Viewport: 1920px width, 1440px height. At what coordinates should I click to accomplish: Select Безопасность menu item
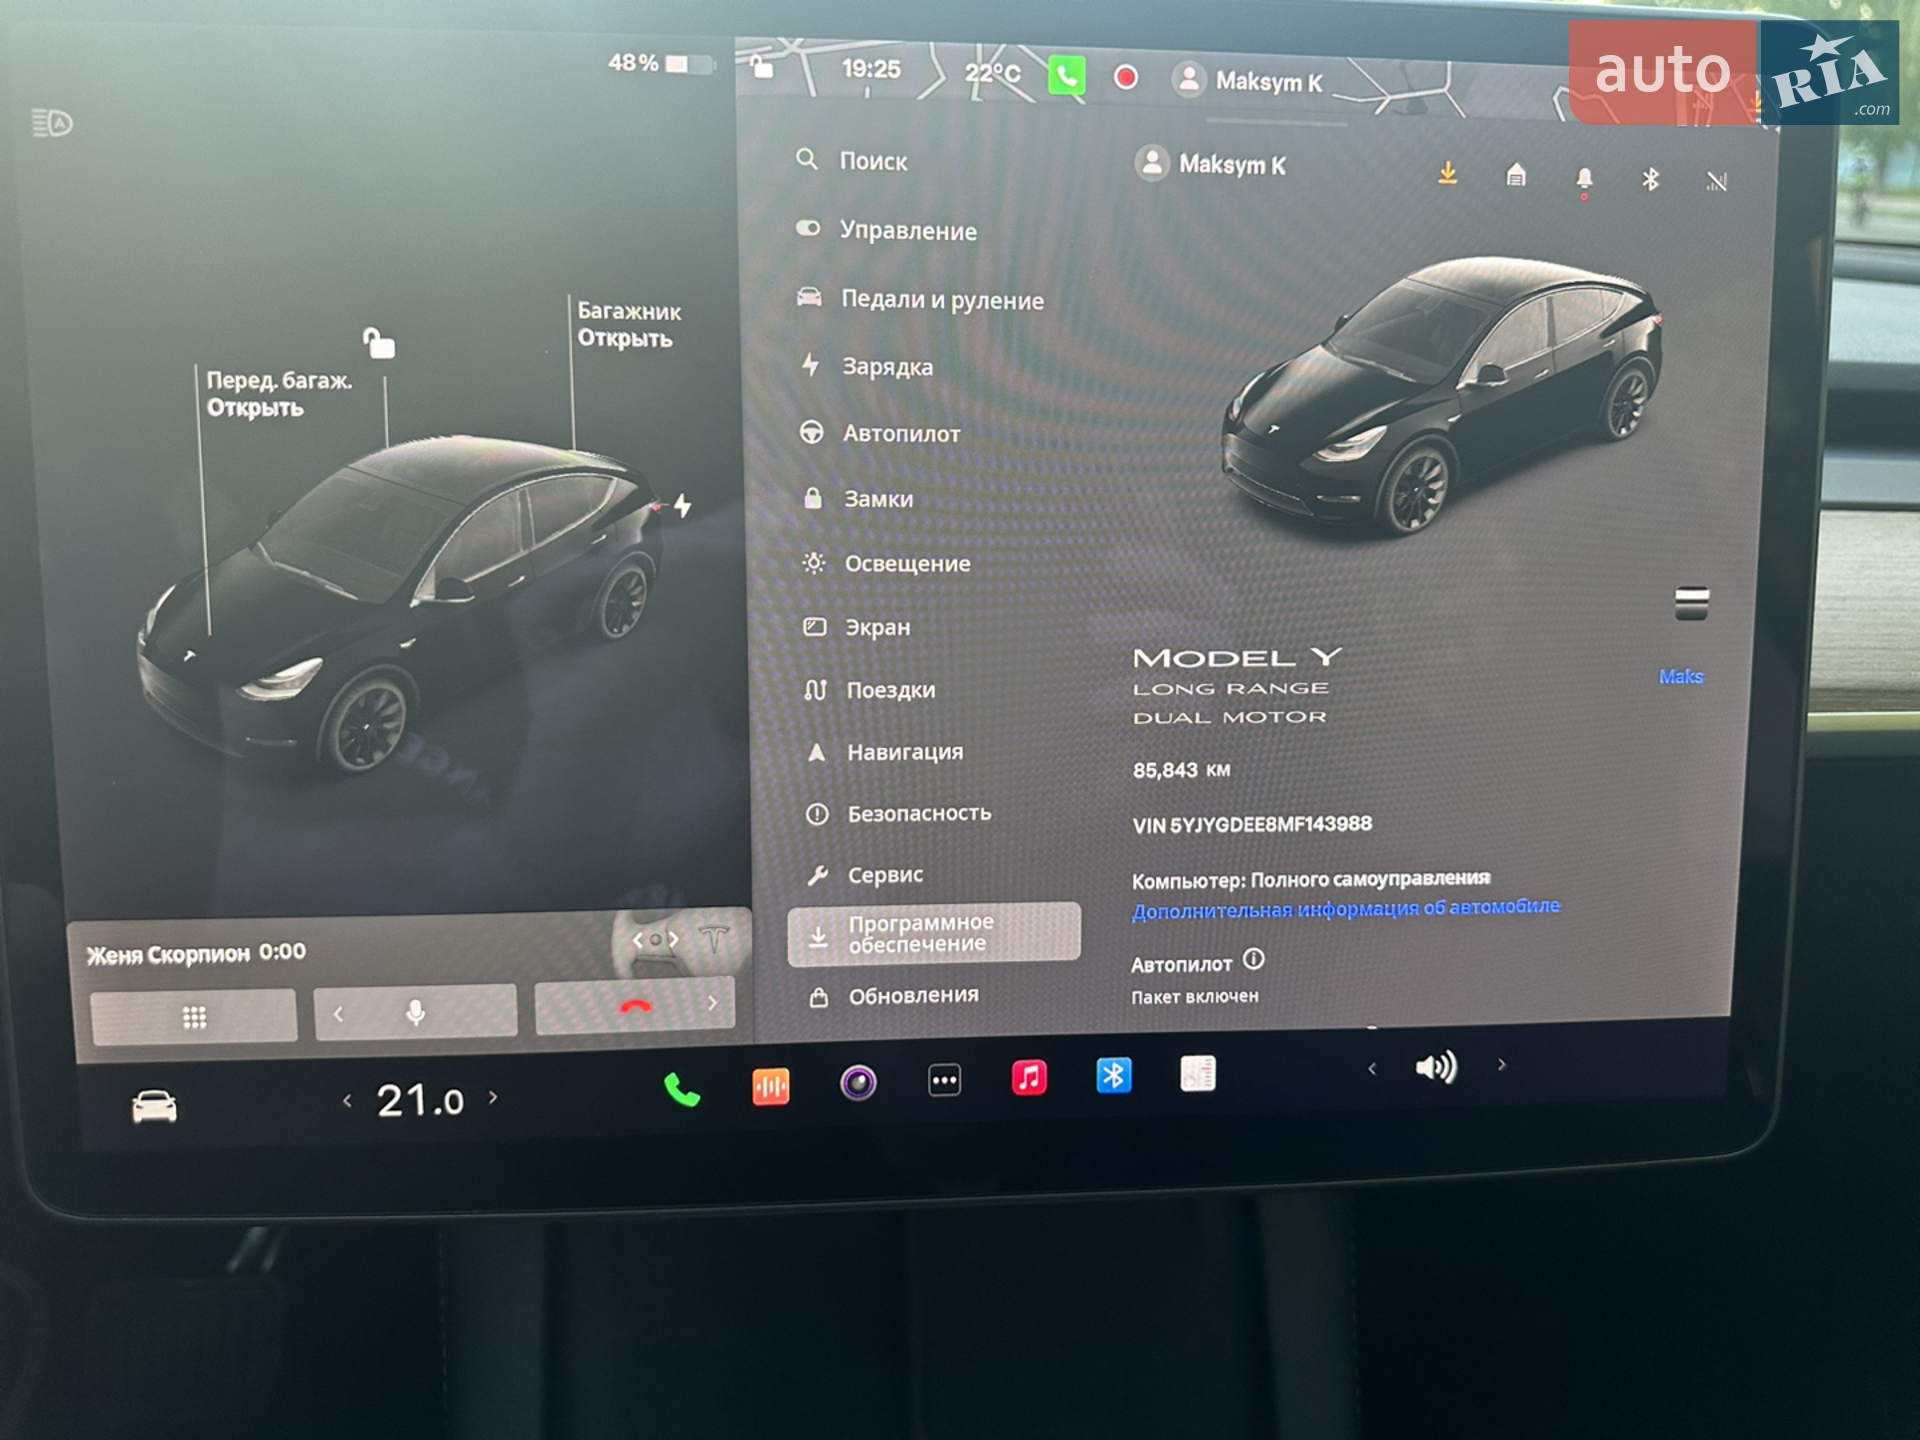899,813
